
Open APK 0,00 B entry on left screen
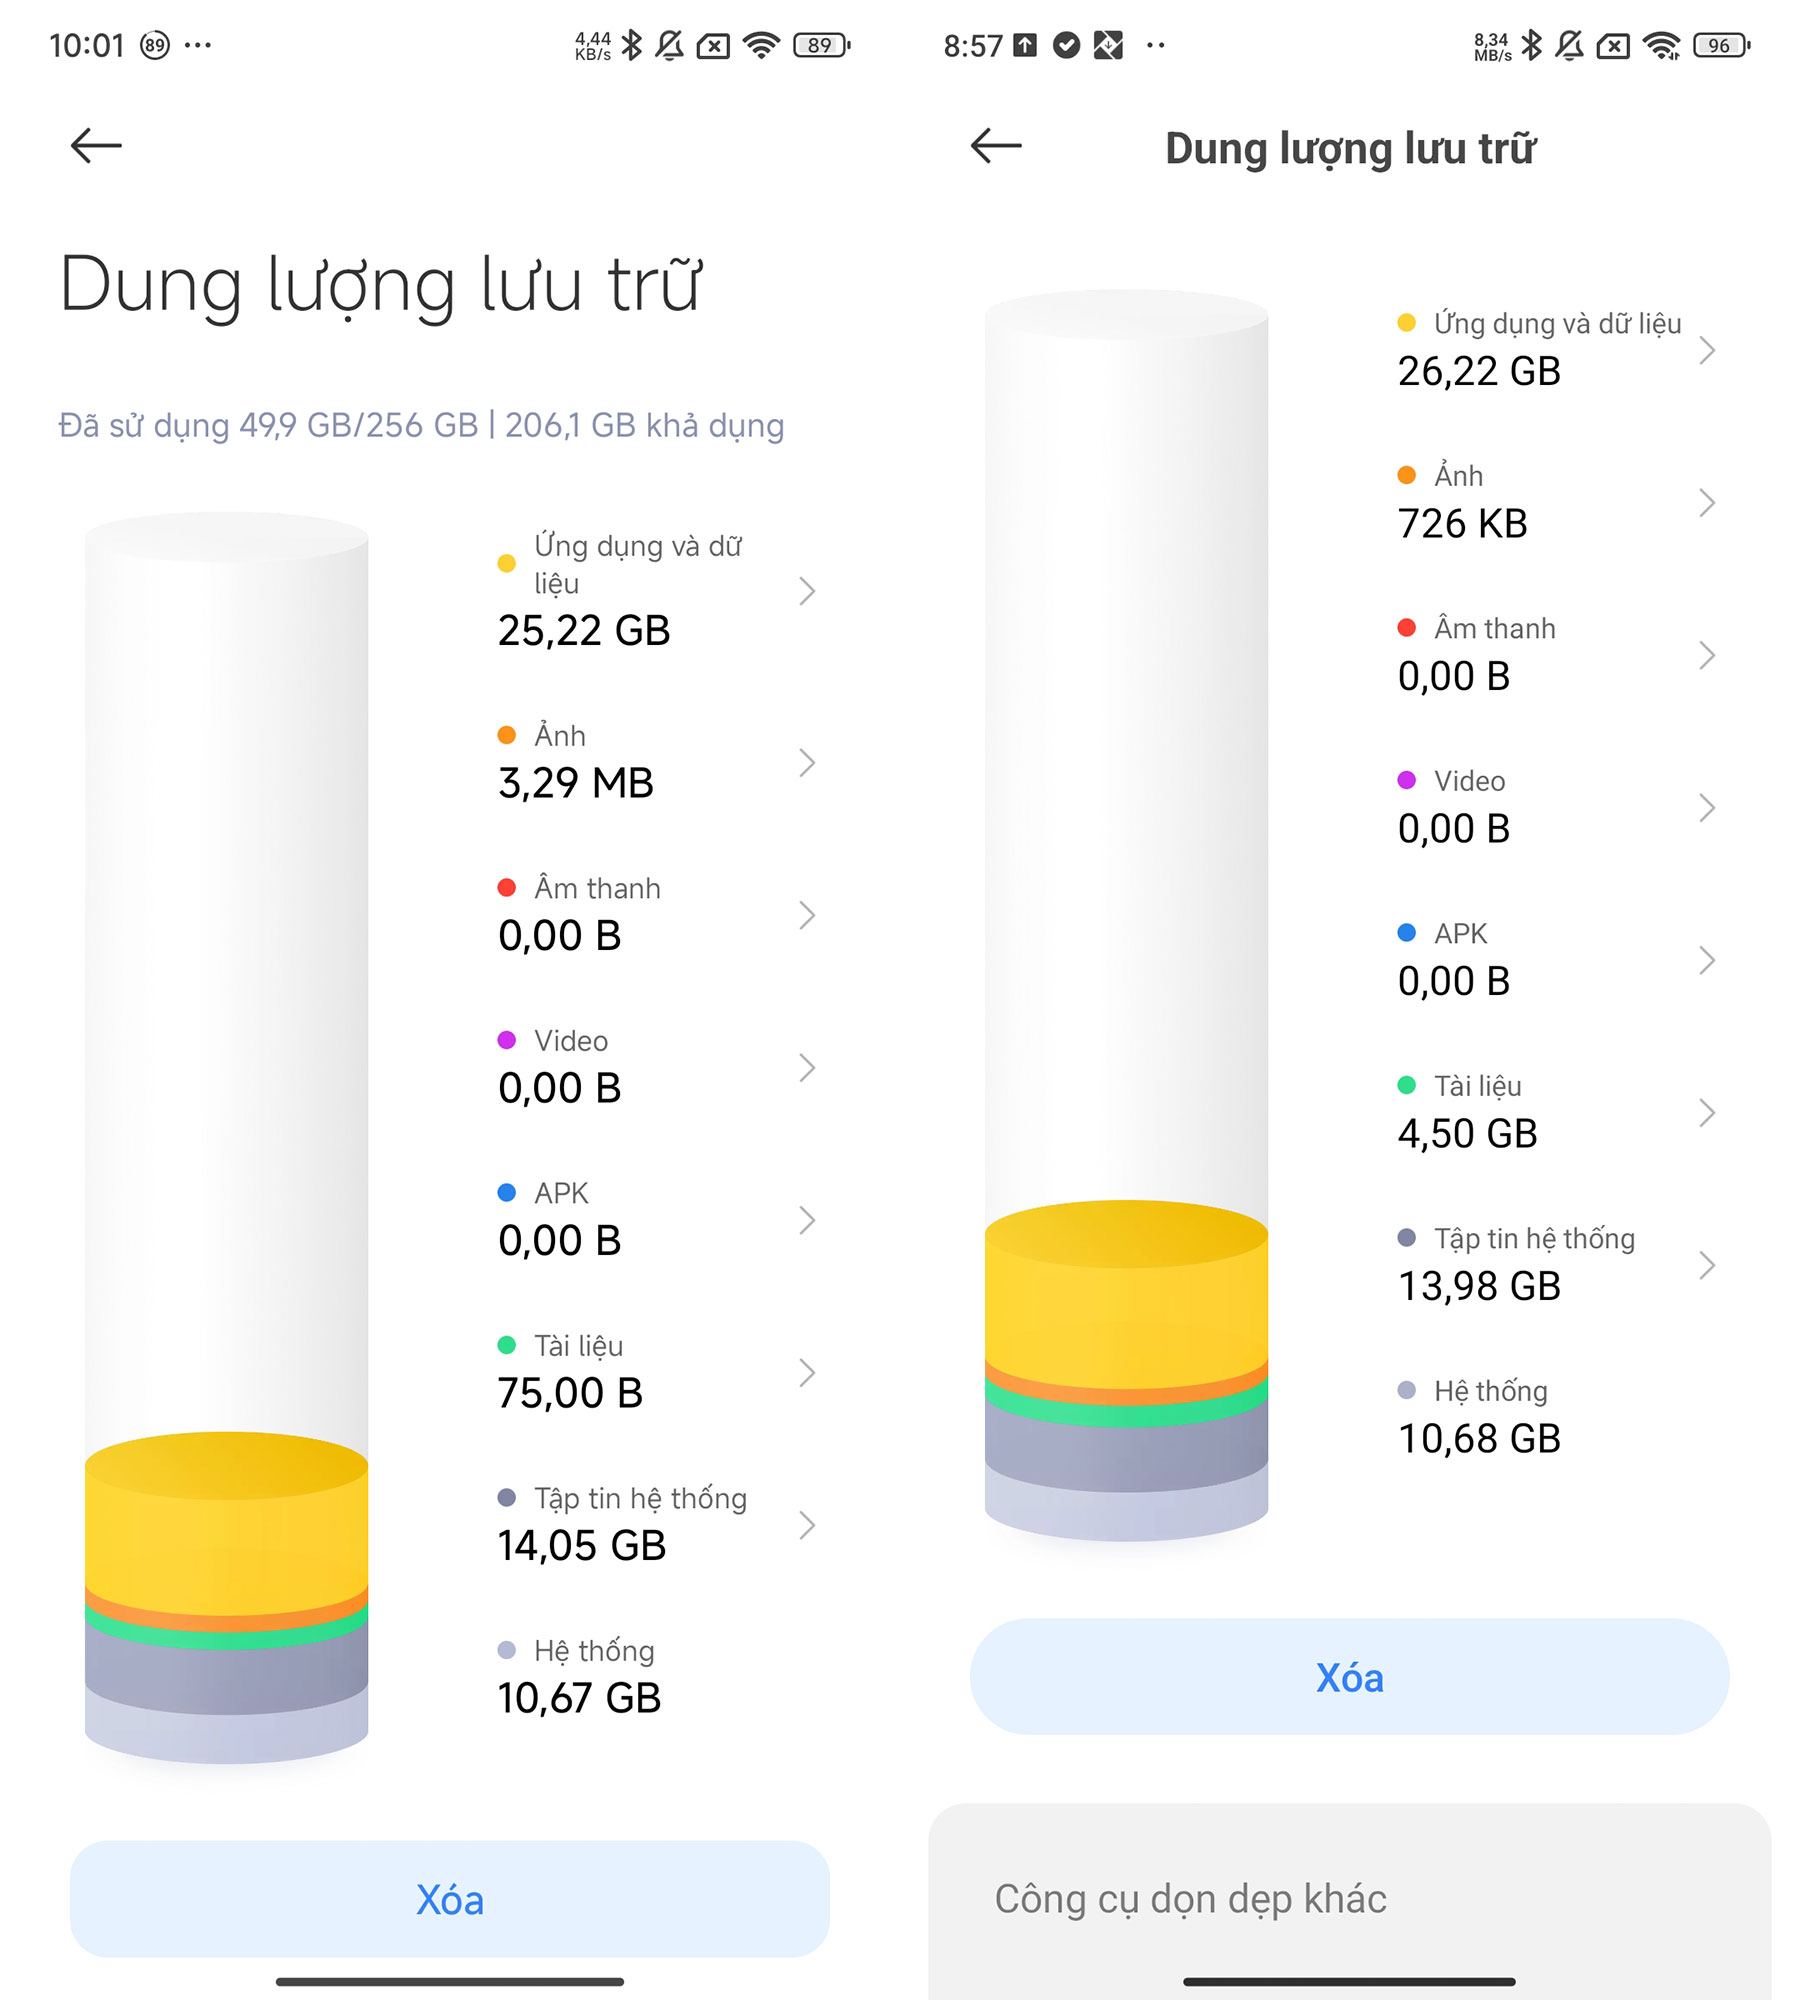(657, 1219)
